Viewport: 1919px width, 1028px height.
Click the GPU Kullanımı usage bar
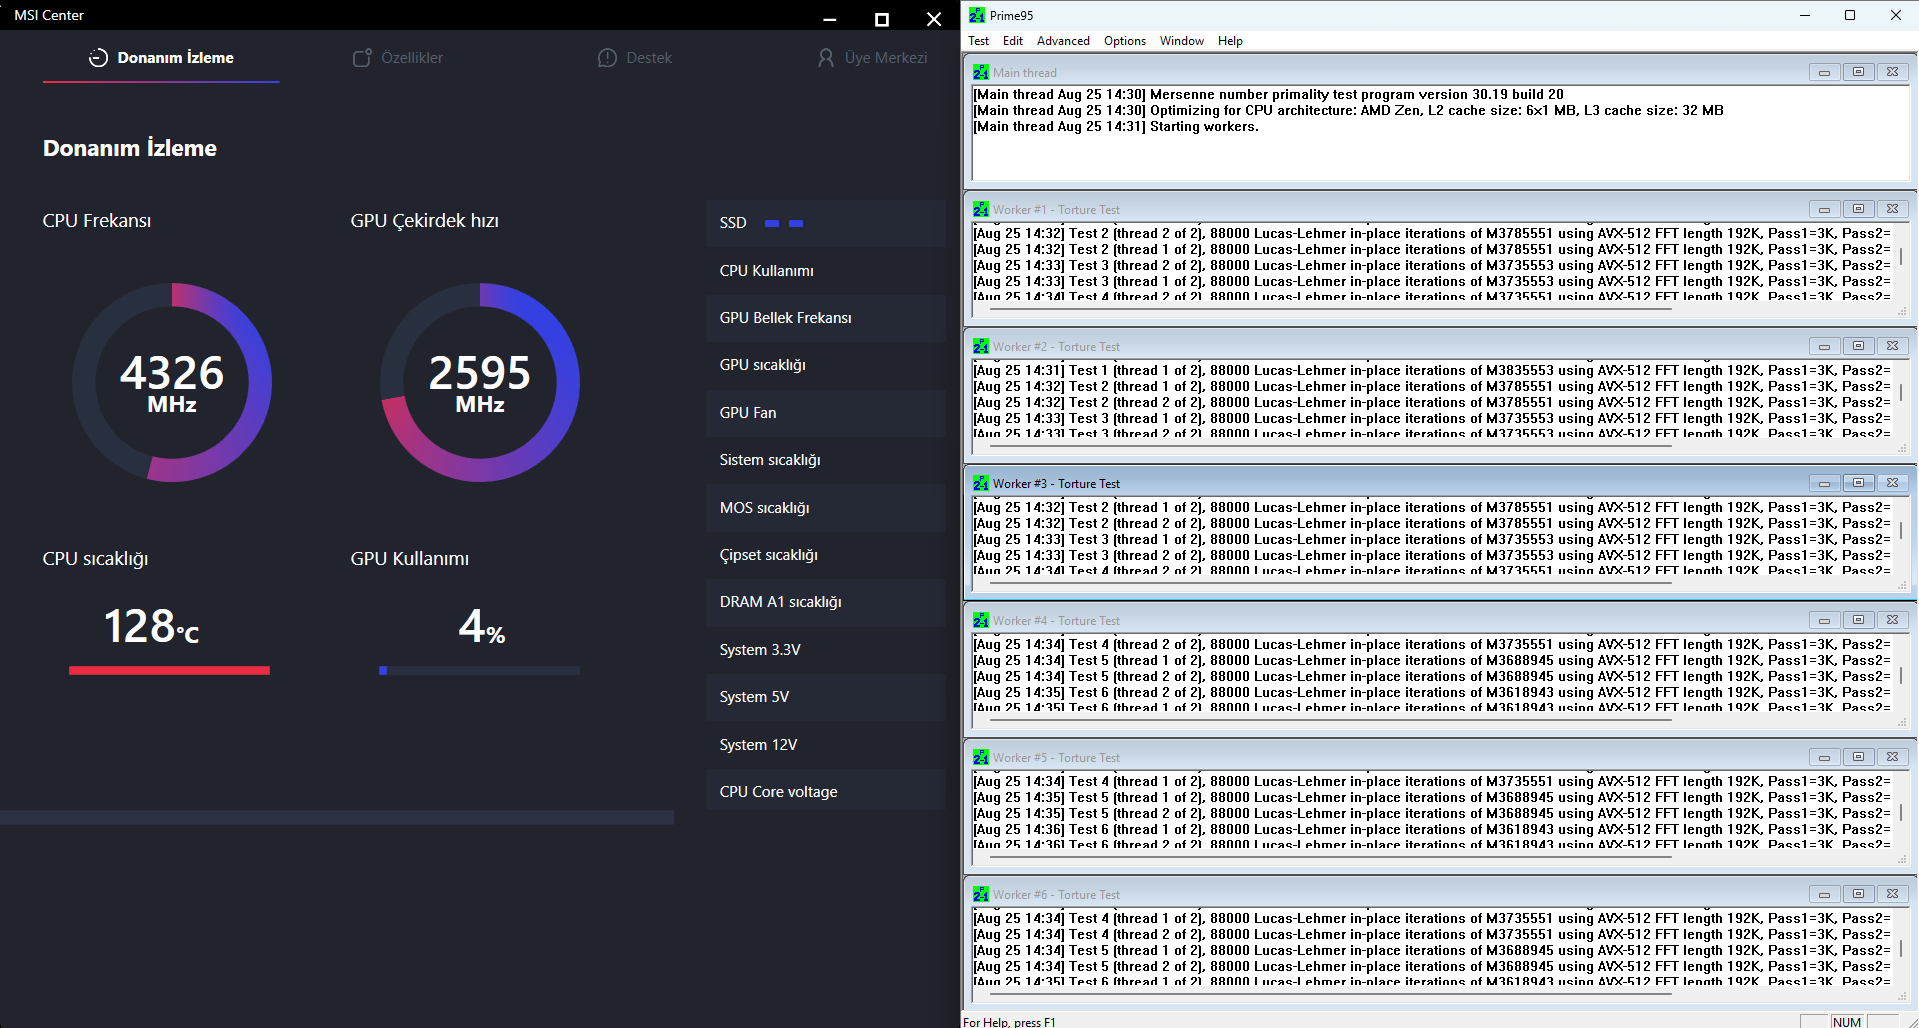(x=480, y=670)
